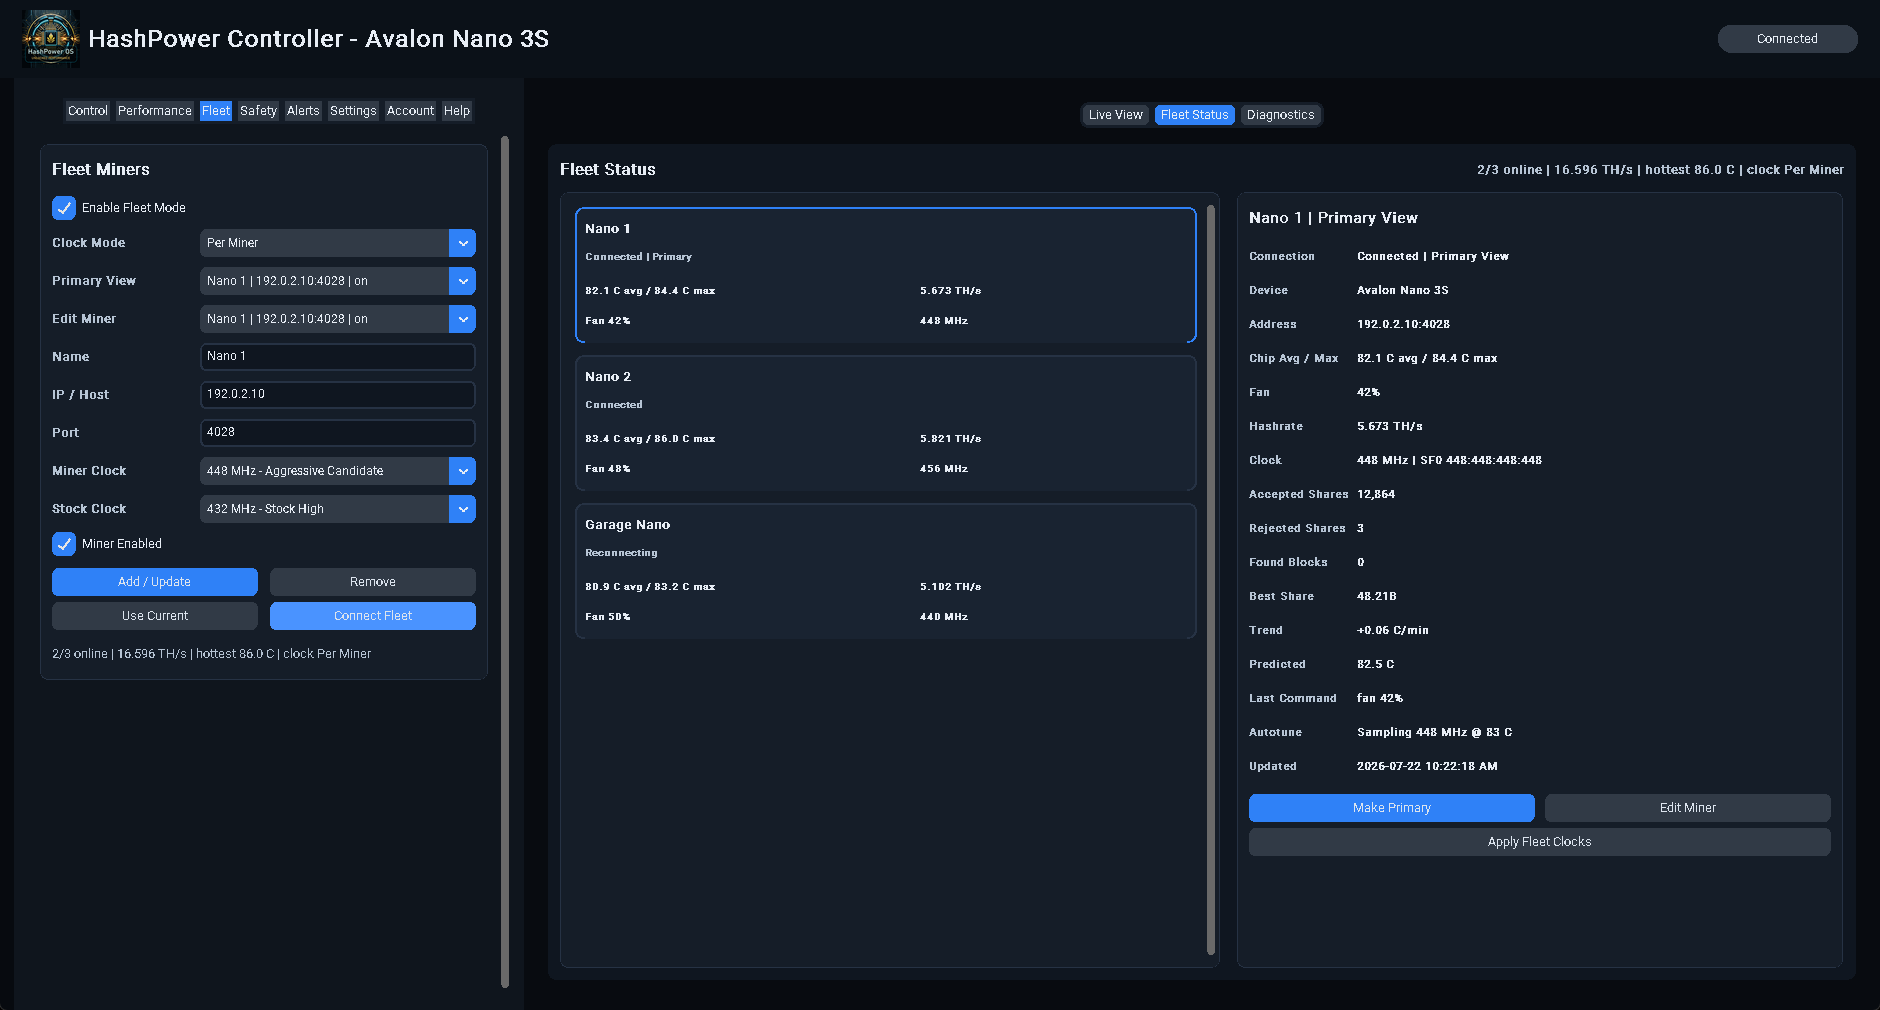Click Garage Nano Fan 50% text
Screen dimensions: 1880x1010
click(x=608, y=617)
